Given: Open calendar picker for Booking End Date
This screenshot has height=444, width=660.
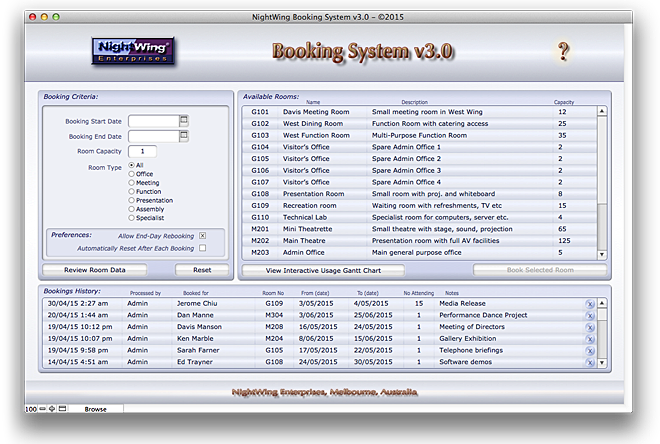Looking at the screenshot, I should click(x=184, y=136).
